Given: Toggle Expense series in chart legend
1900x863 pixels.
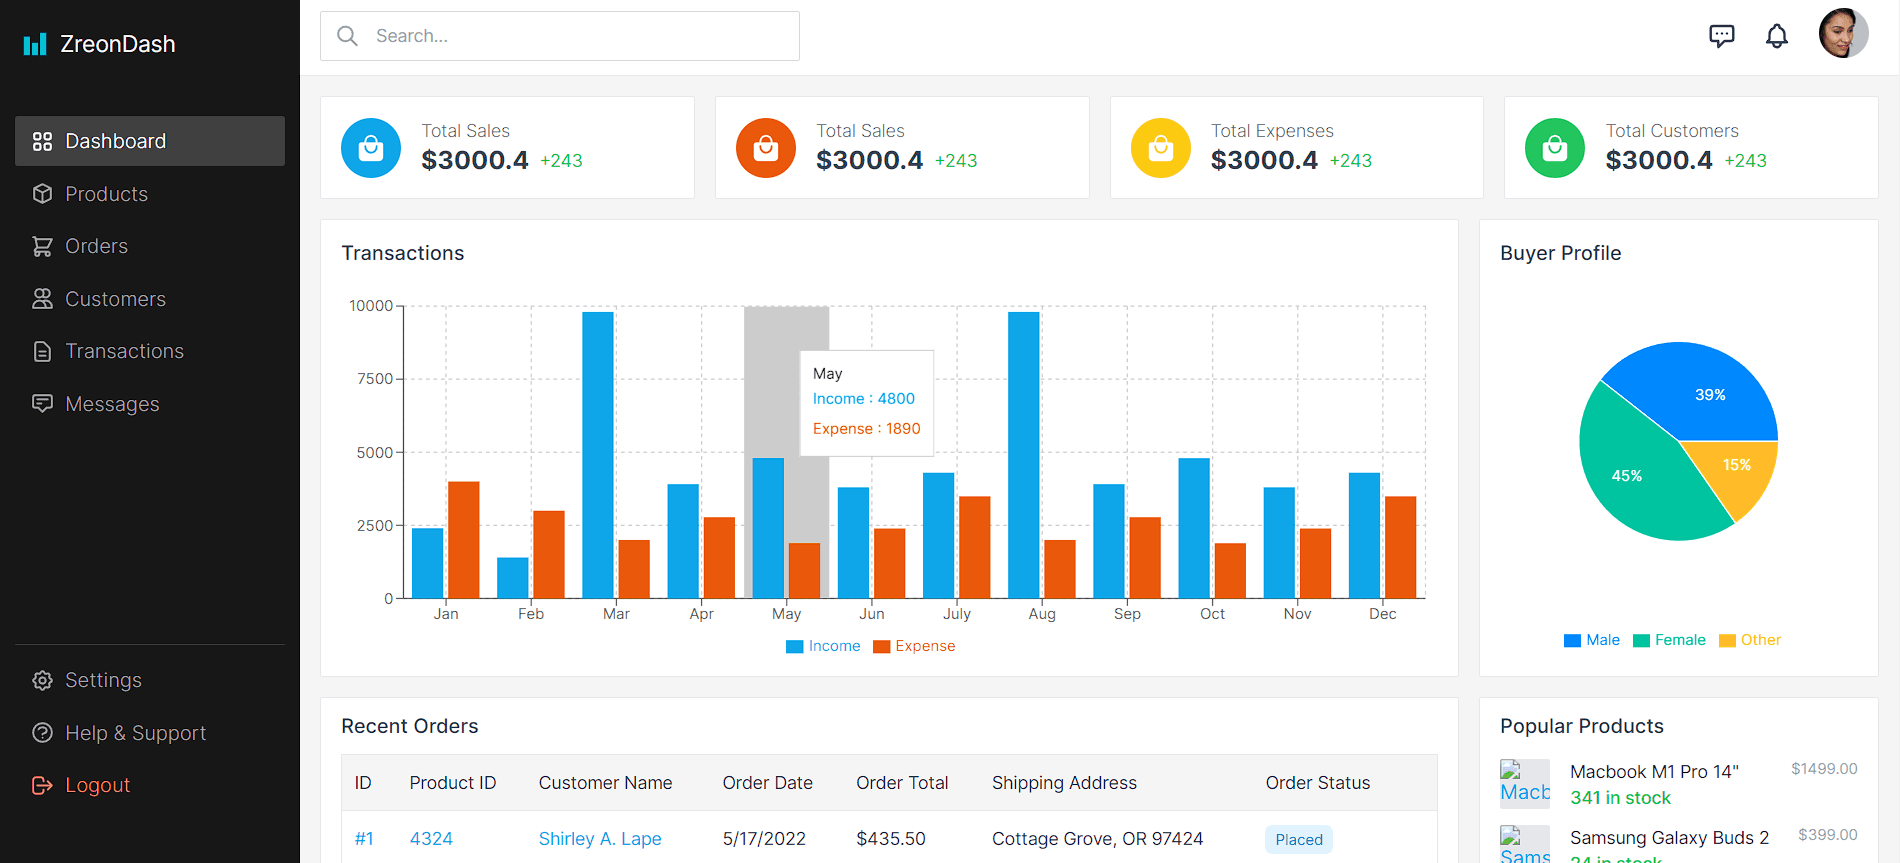Looking at the screenshot, I should pyautogui.click(x=914, y=646).
